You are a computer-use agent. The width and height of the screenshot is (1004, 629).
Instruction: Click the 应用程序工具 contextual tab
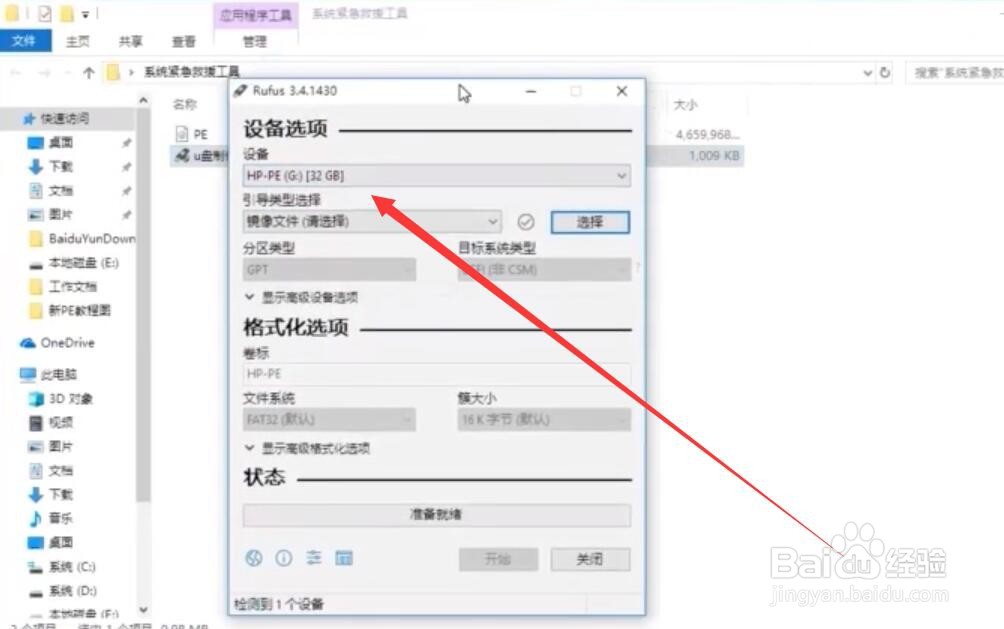point(255,15)
